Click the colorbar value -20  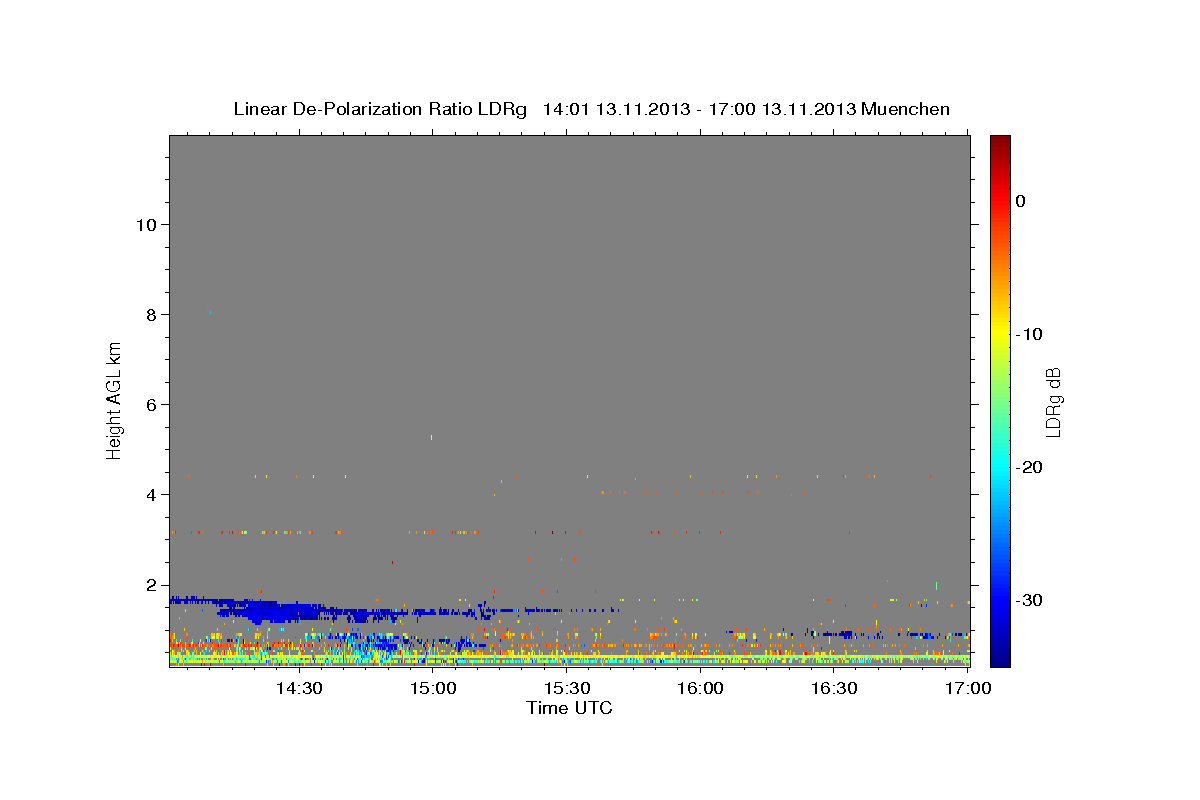point(1030,467)
